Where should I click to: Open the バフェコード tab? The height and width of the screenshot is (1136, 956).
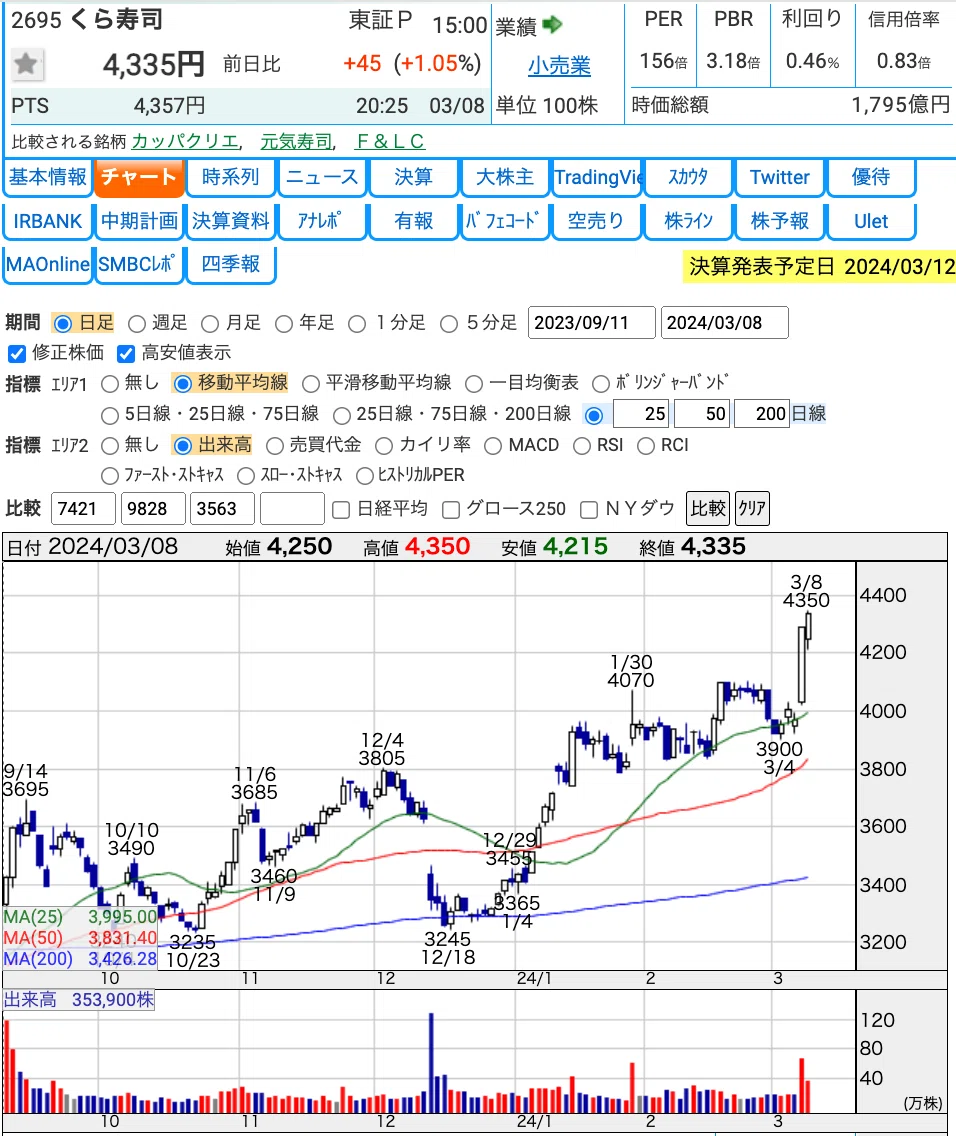[505, 221]
